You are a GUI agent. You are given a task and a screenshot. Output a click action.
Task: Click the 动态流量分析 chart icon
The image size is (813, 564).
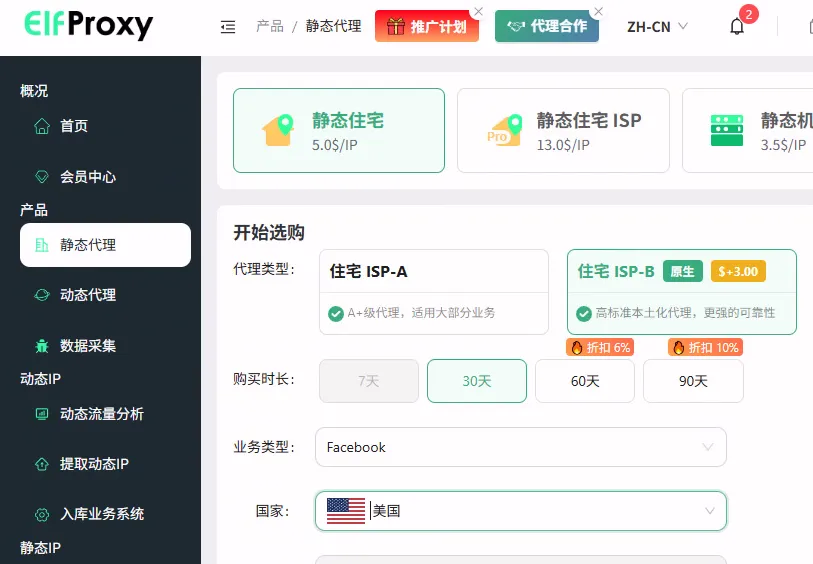click(42, 414)
